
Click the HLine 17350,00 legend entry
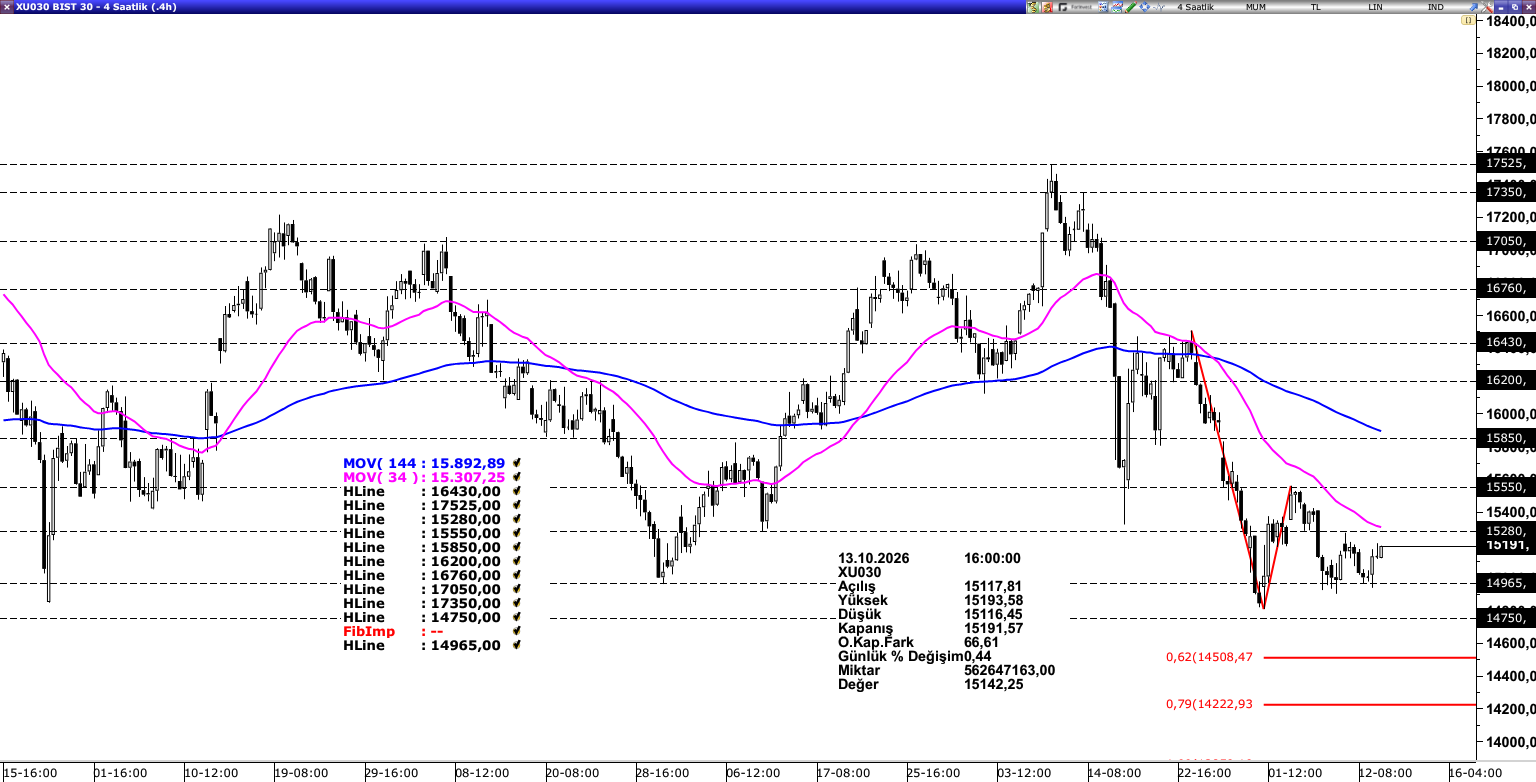[x=422, y=603]
